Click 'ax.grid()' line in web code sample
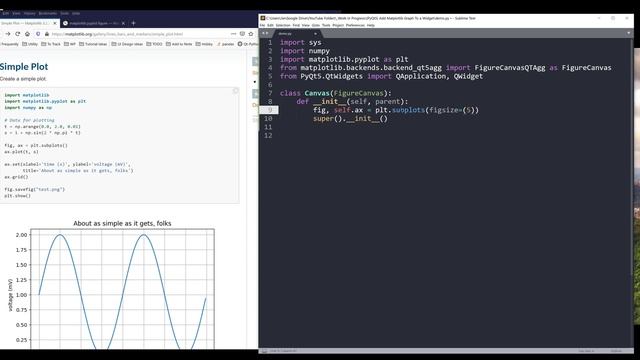The height and width of the screenshot is (360, 640). coord(16,177)
